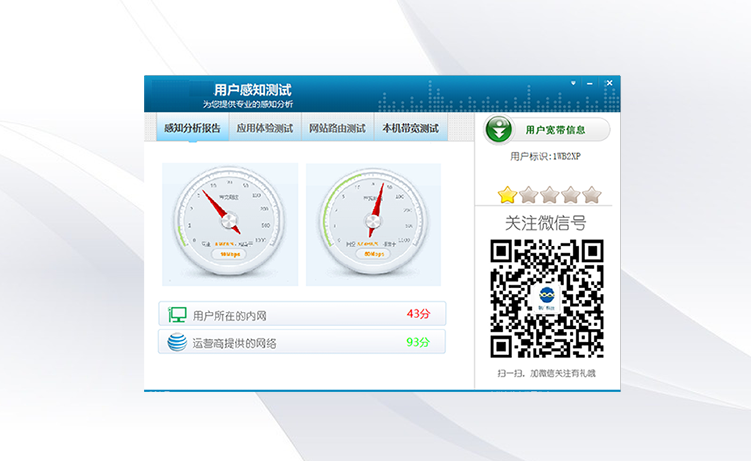Click the left gauge Mbps readout
751x461 pixels.
(x=230, y=254)
